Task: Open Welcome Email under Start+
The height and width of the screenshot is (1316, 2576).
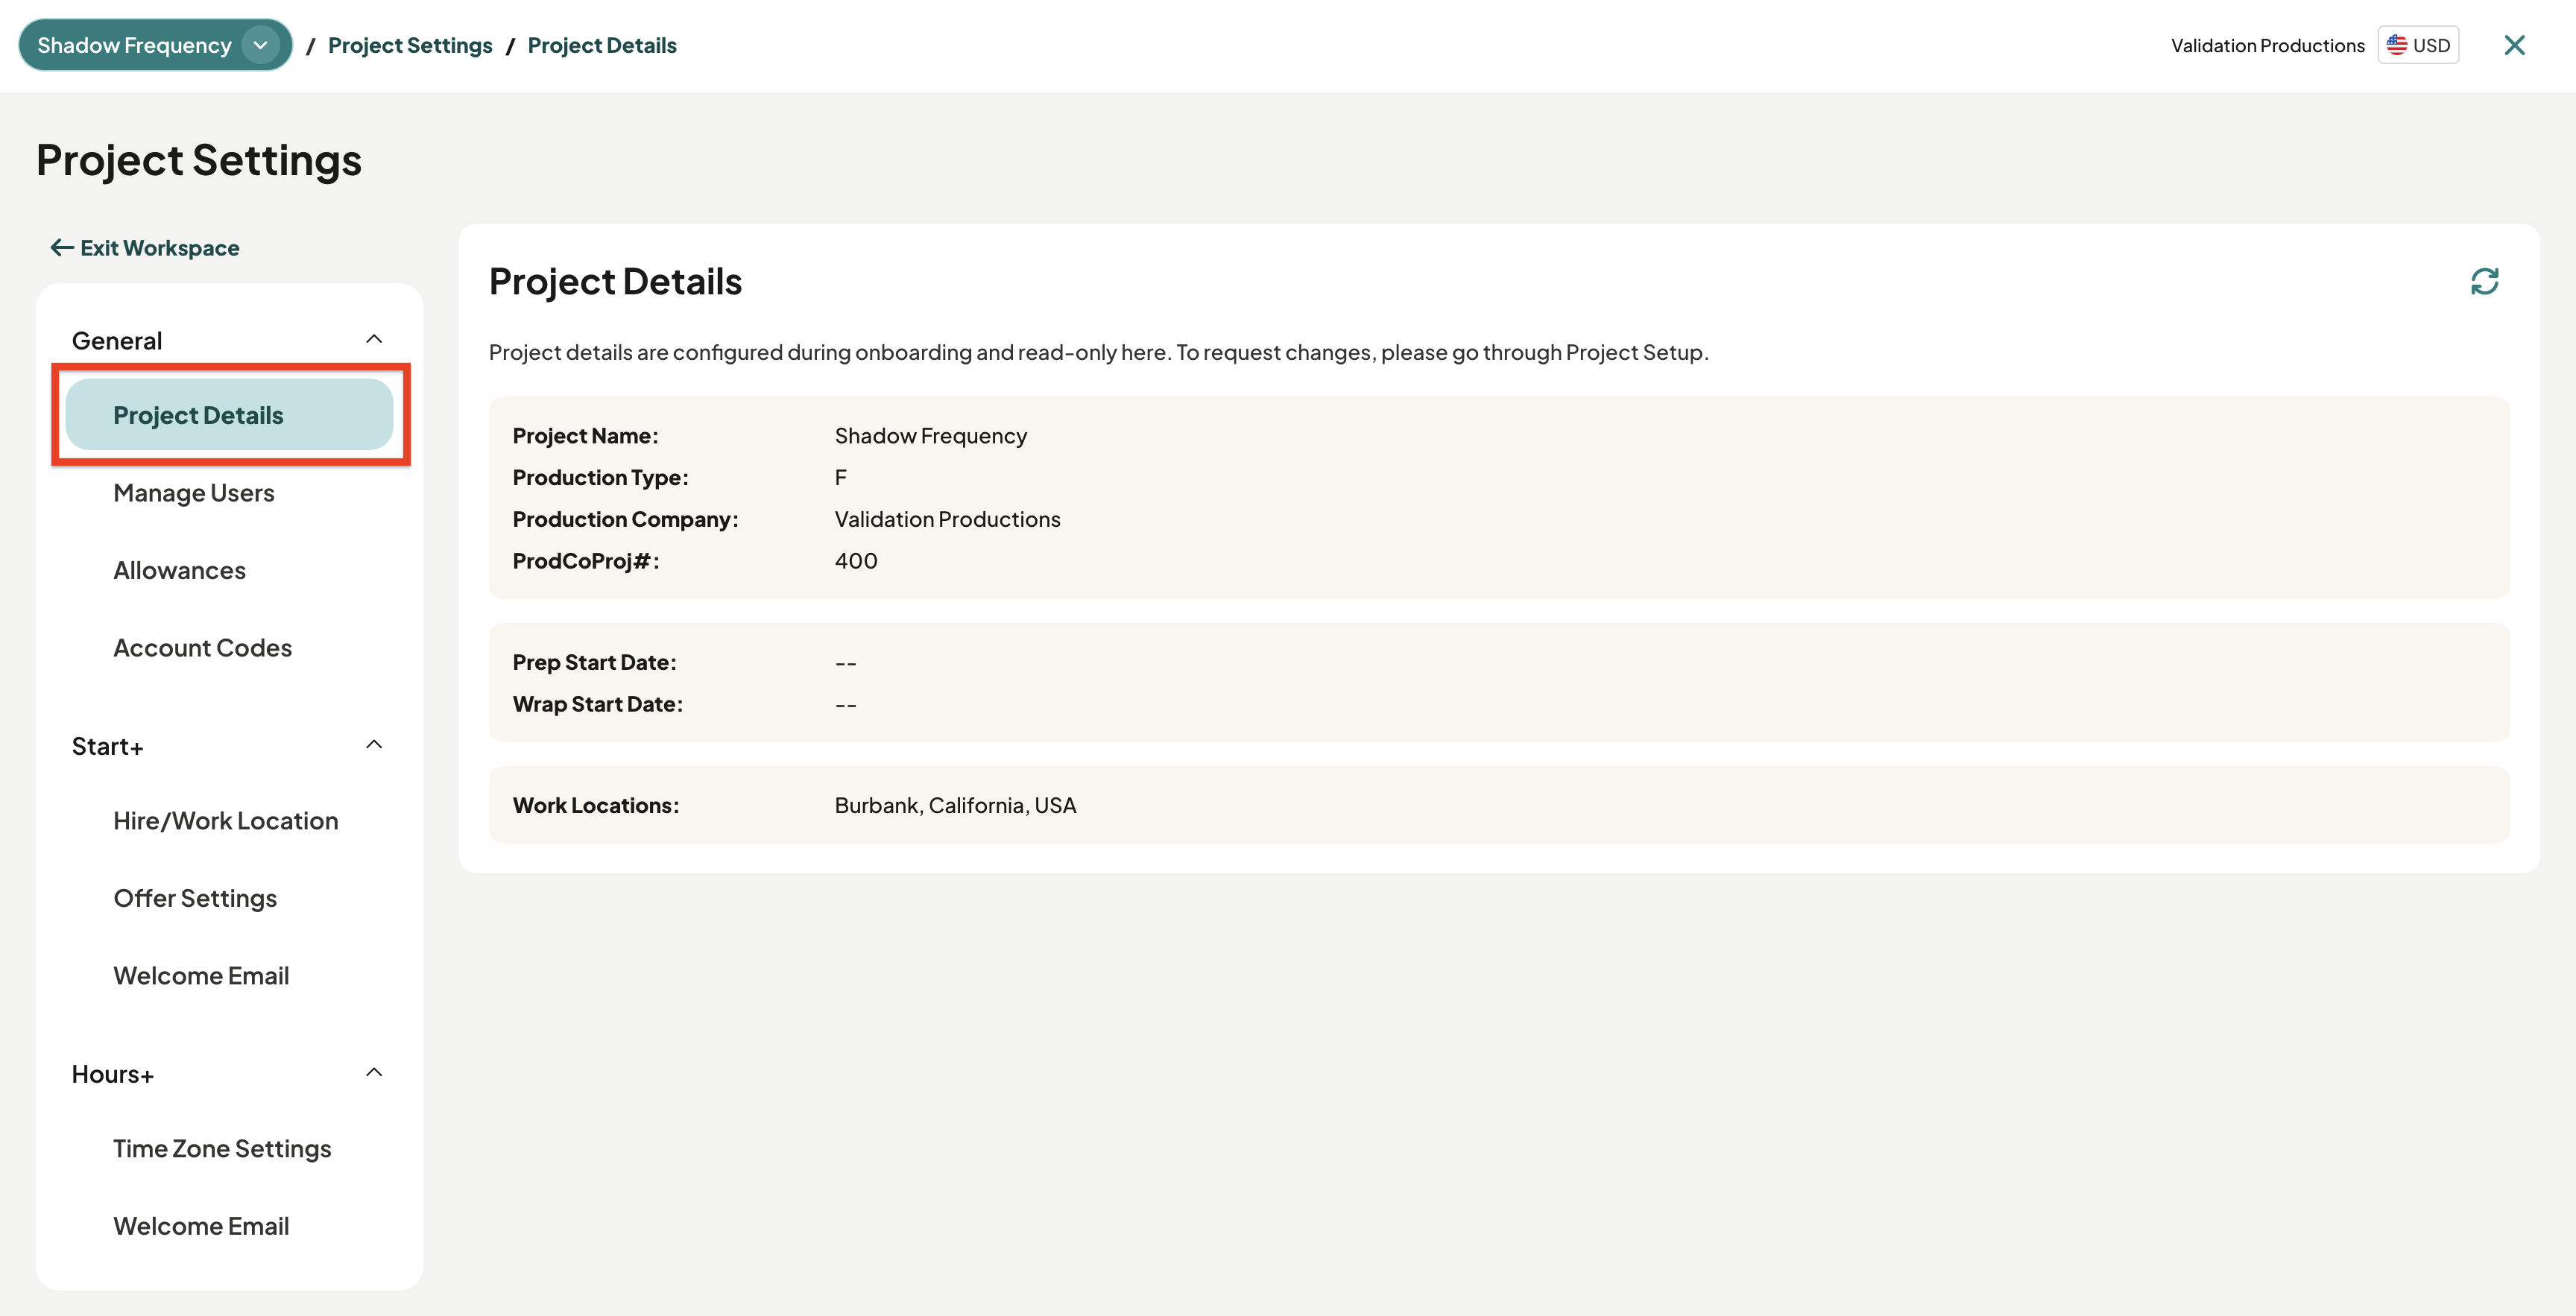Action: tap(201, 976)
